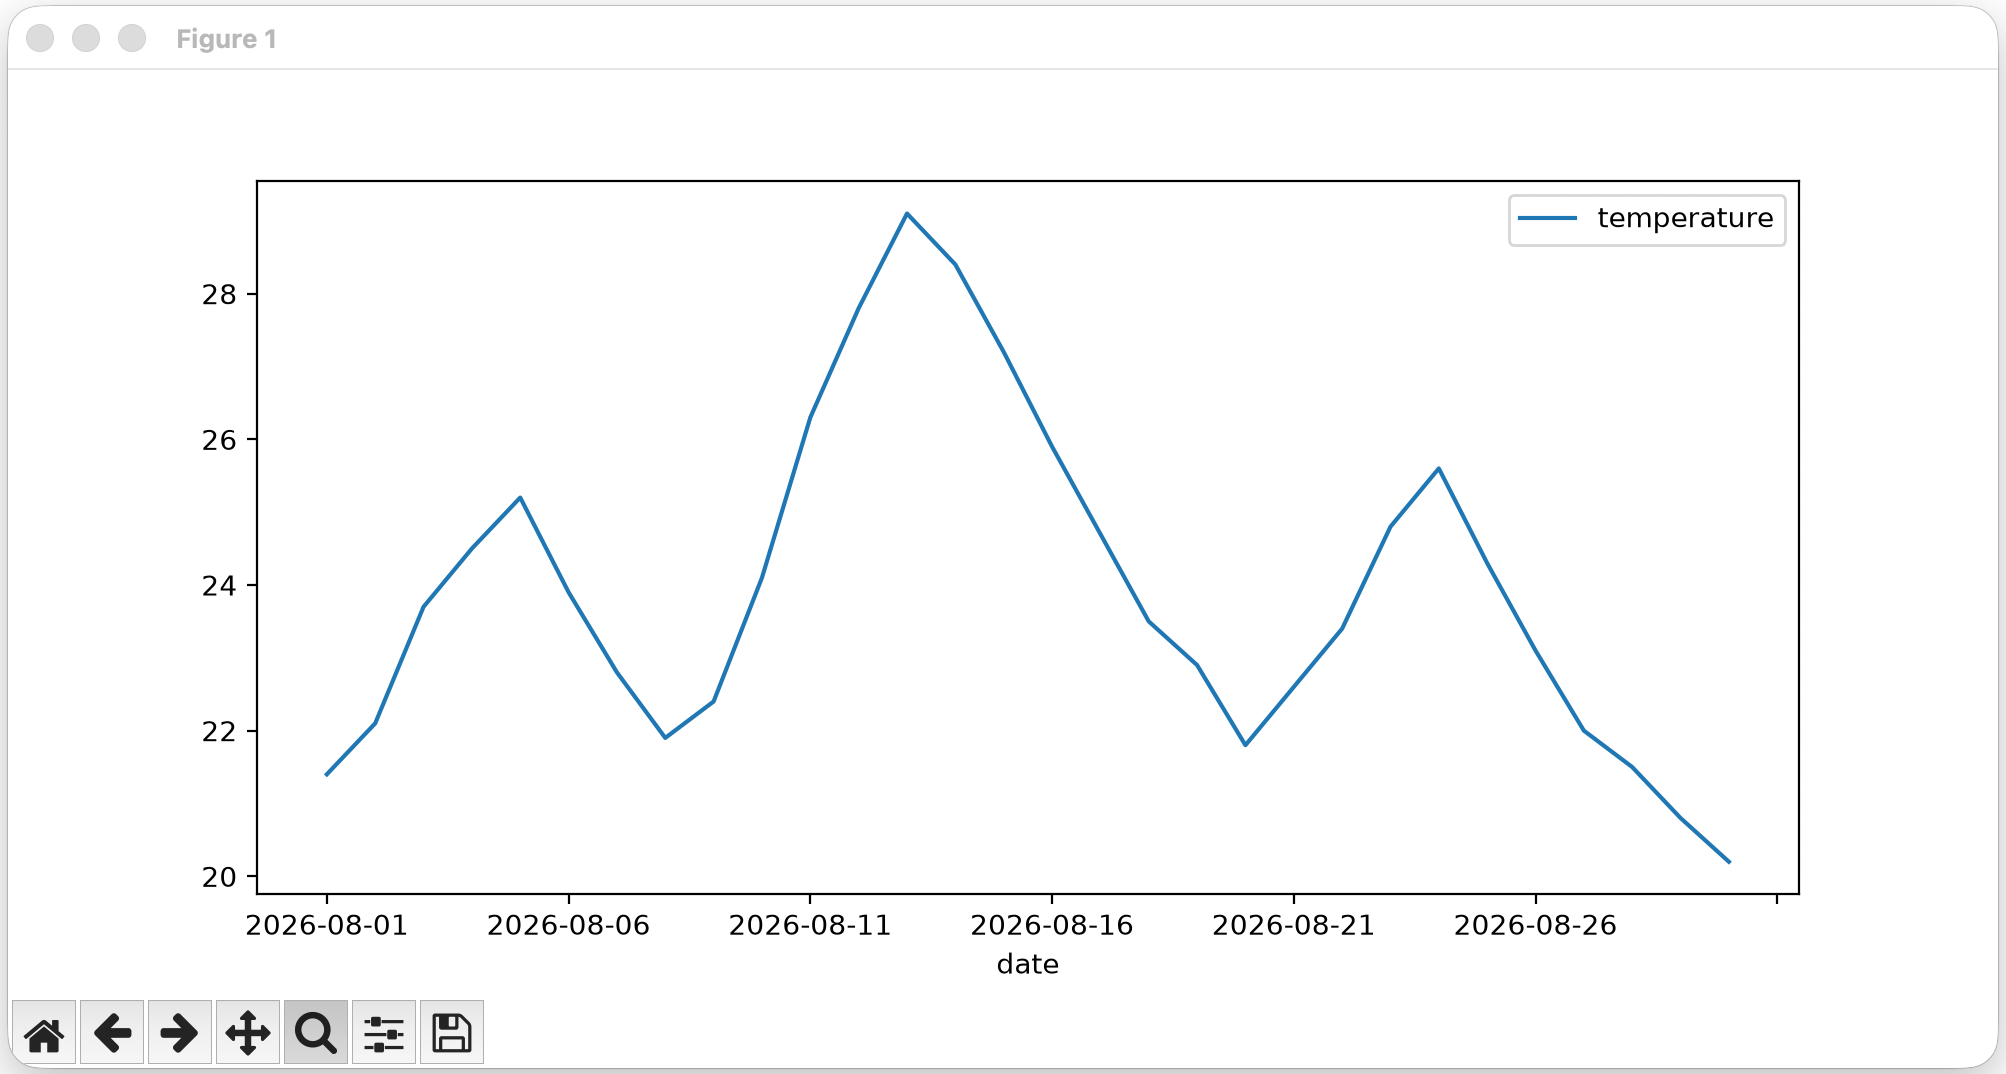2006x1074 pixels.
Task: Click x-axis label 2026-08-01
Action: pyautogui.click(x=327, y=925)
